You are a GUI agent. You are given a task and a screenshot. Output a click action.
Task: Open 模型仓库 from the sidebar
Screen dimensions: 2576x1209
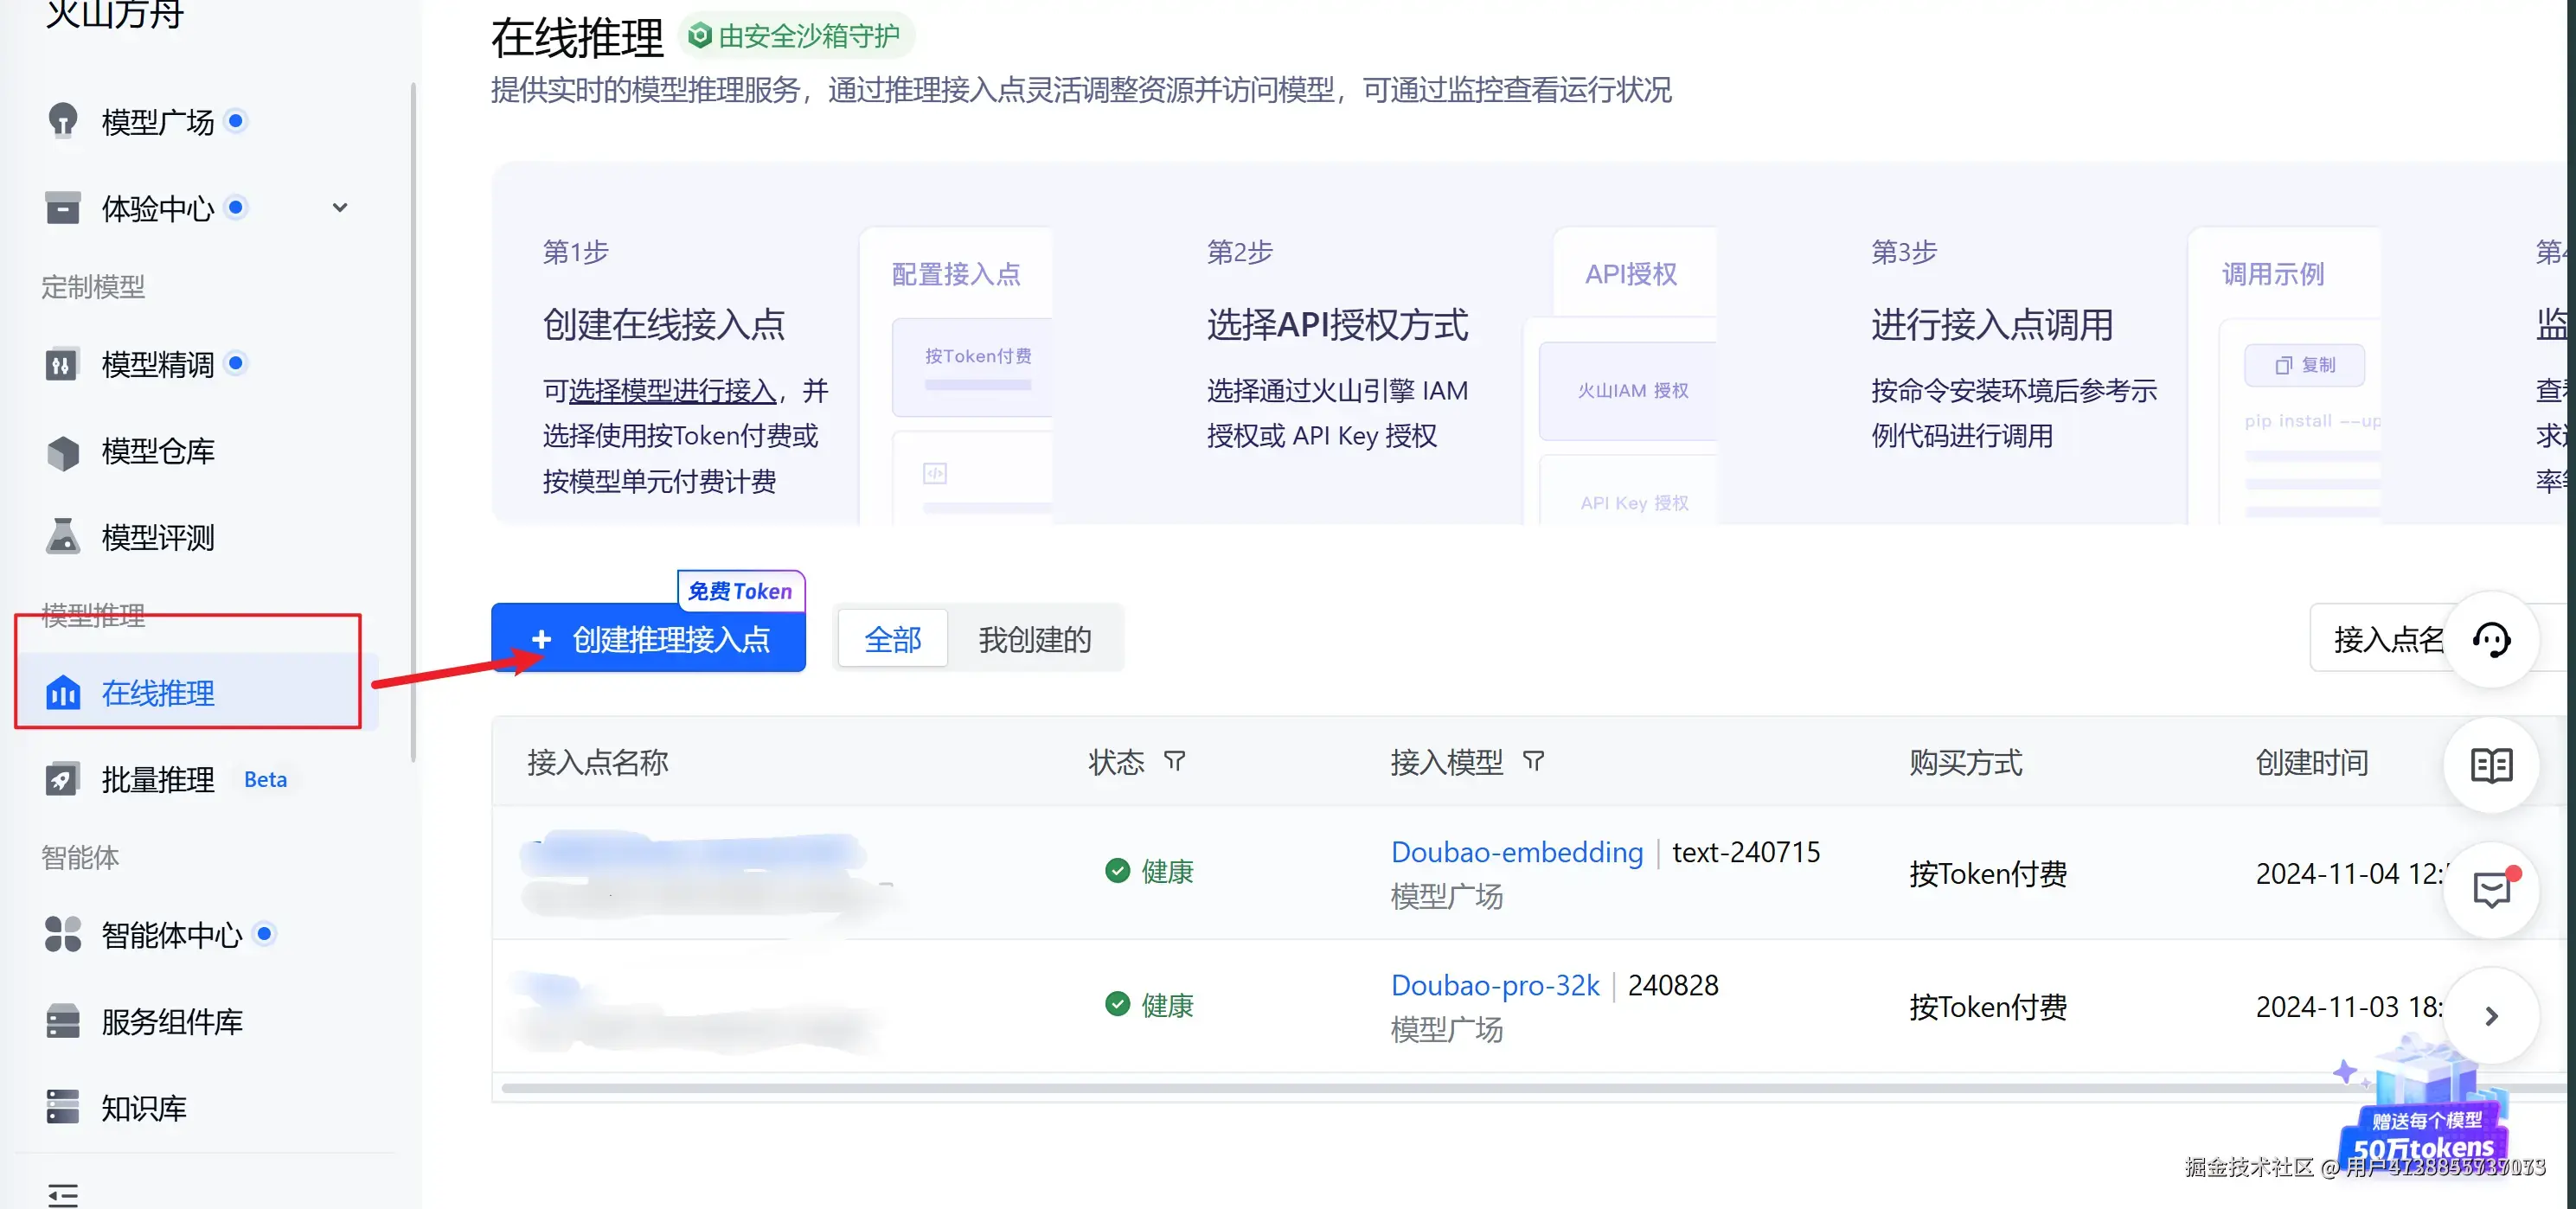pos(157,452)
